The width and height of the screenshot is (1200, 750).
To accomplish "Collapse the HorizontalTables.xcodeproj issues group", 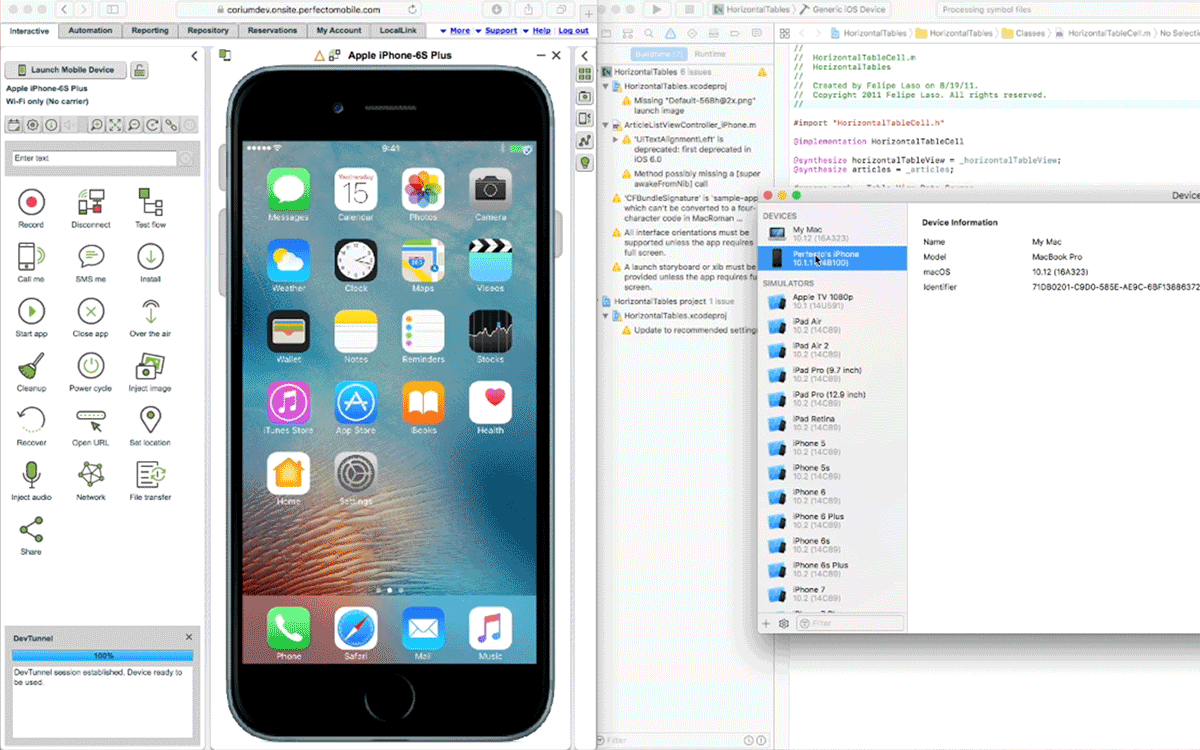I will pos(606,87).
